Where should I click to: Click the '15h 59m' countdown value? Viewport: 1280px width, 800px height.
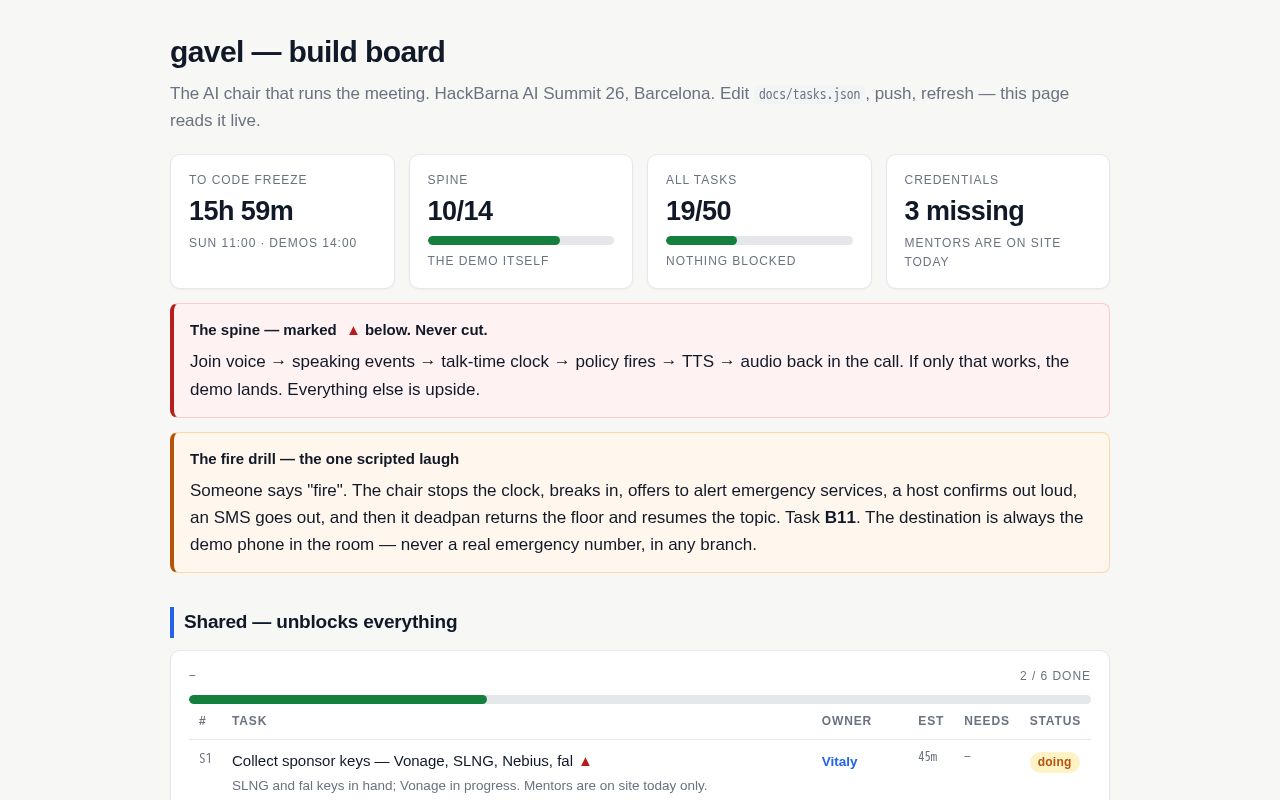pyautogui.click(x=241, y=211)
